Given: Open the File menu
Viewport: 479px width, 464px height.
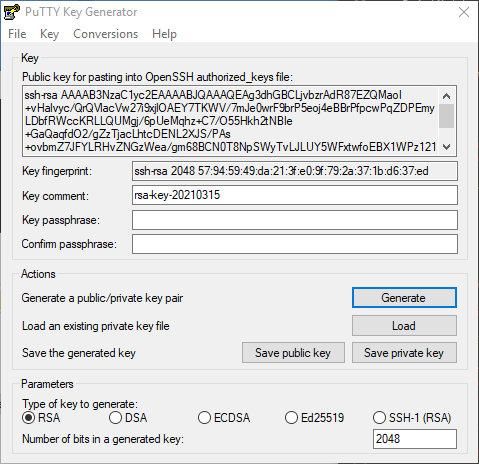Looking at the screenshot, I should click(x=17, y=34).
